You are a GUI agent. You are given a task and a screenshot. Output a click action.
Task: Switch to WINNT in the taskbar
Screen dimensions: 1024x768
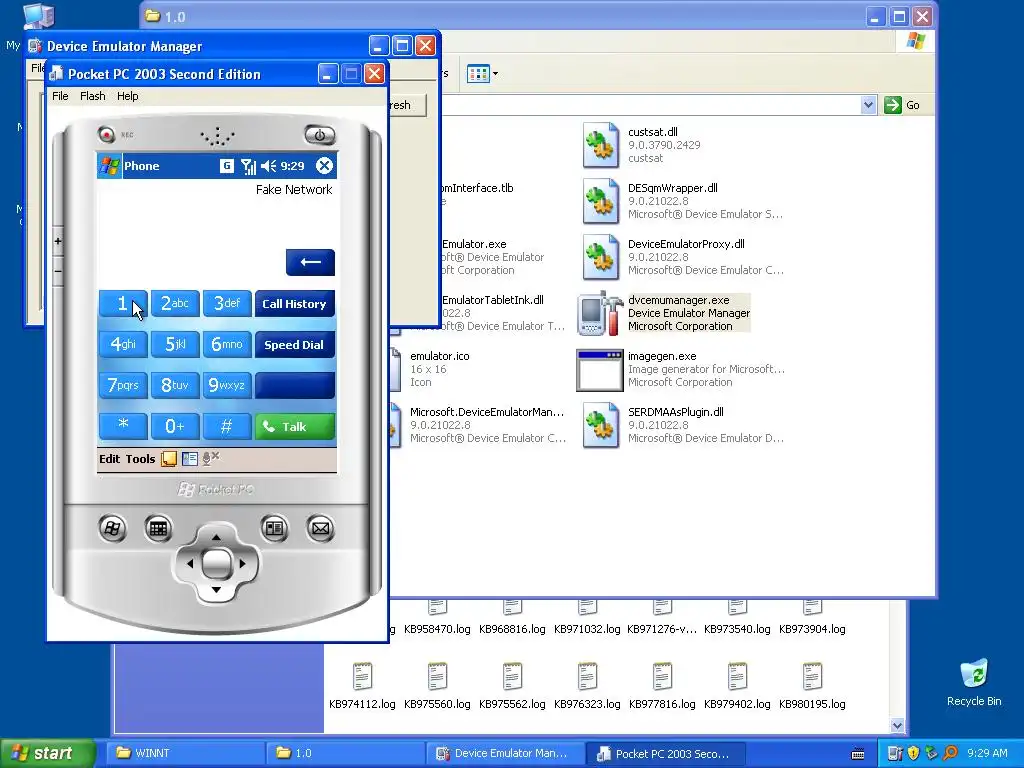(185, 753)
